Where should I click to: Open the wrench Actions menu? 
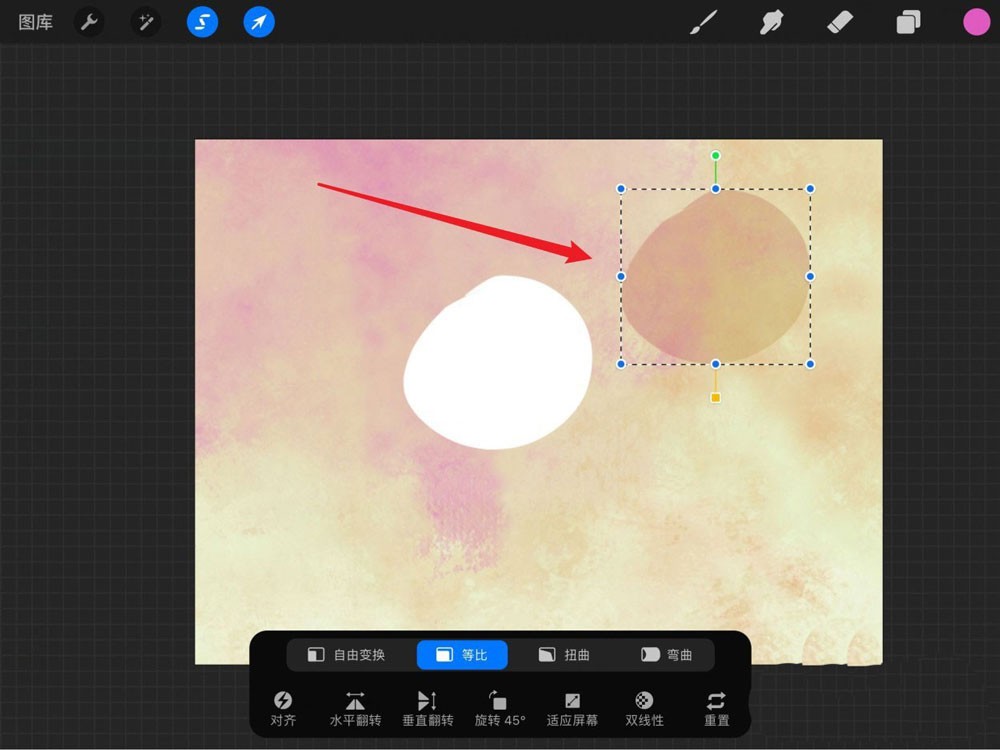(x=89, y=22)
